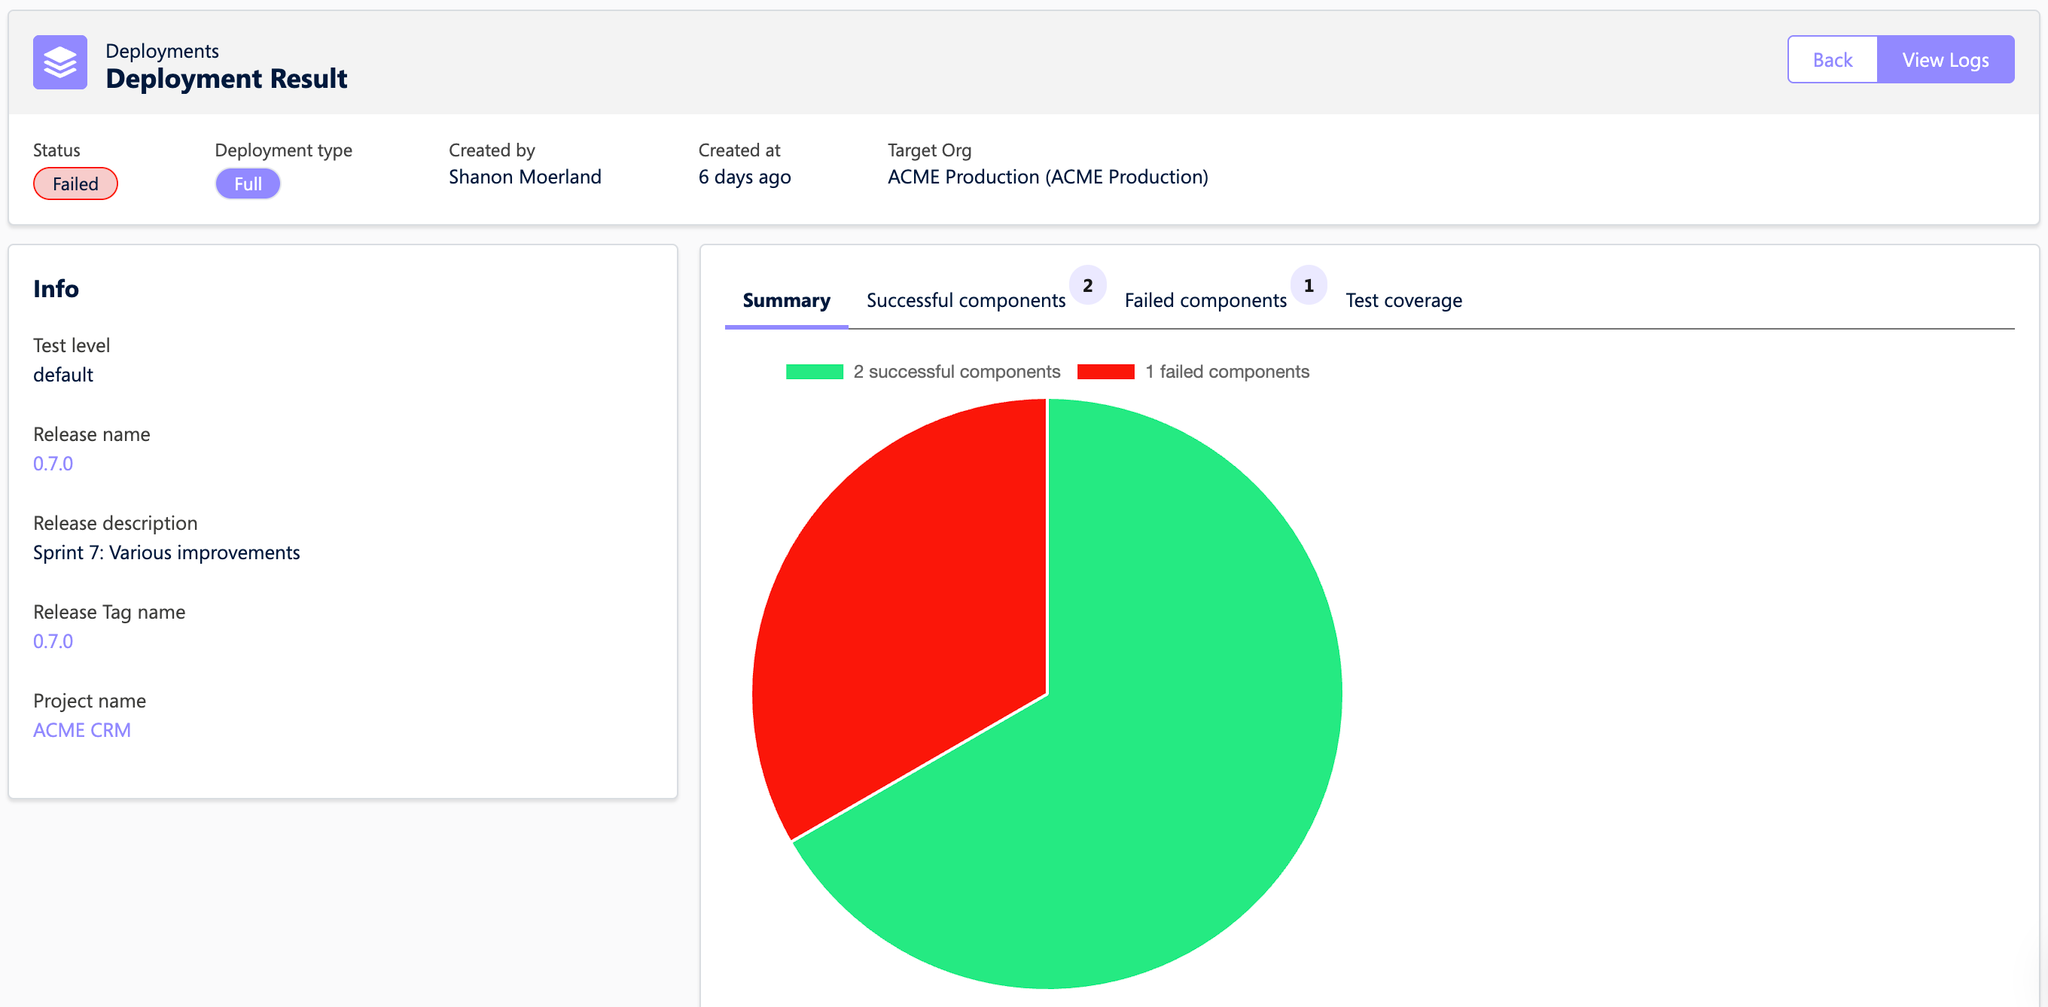Click the Full deployment type badge
Image resolution: width=2048 pixels, height=1007 pixels.
point(247,184)
